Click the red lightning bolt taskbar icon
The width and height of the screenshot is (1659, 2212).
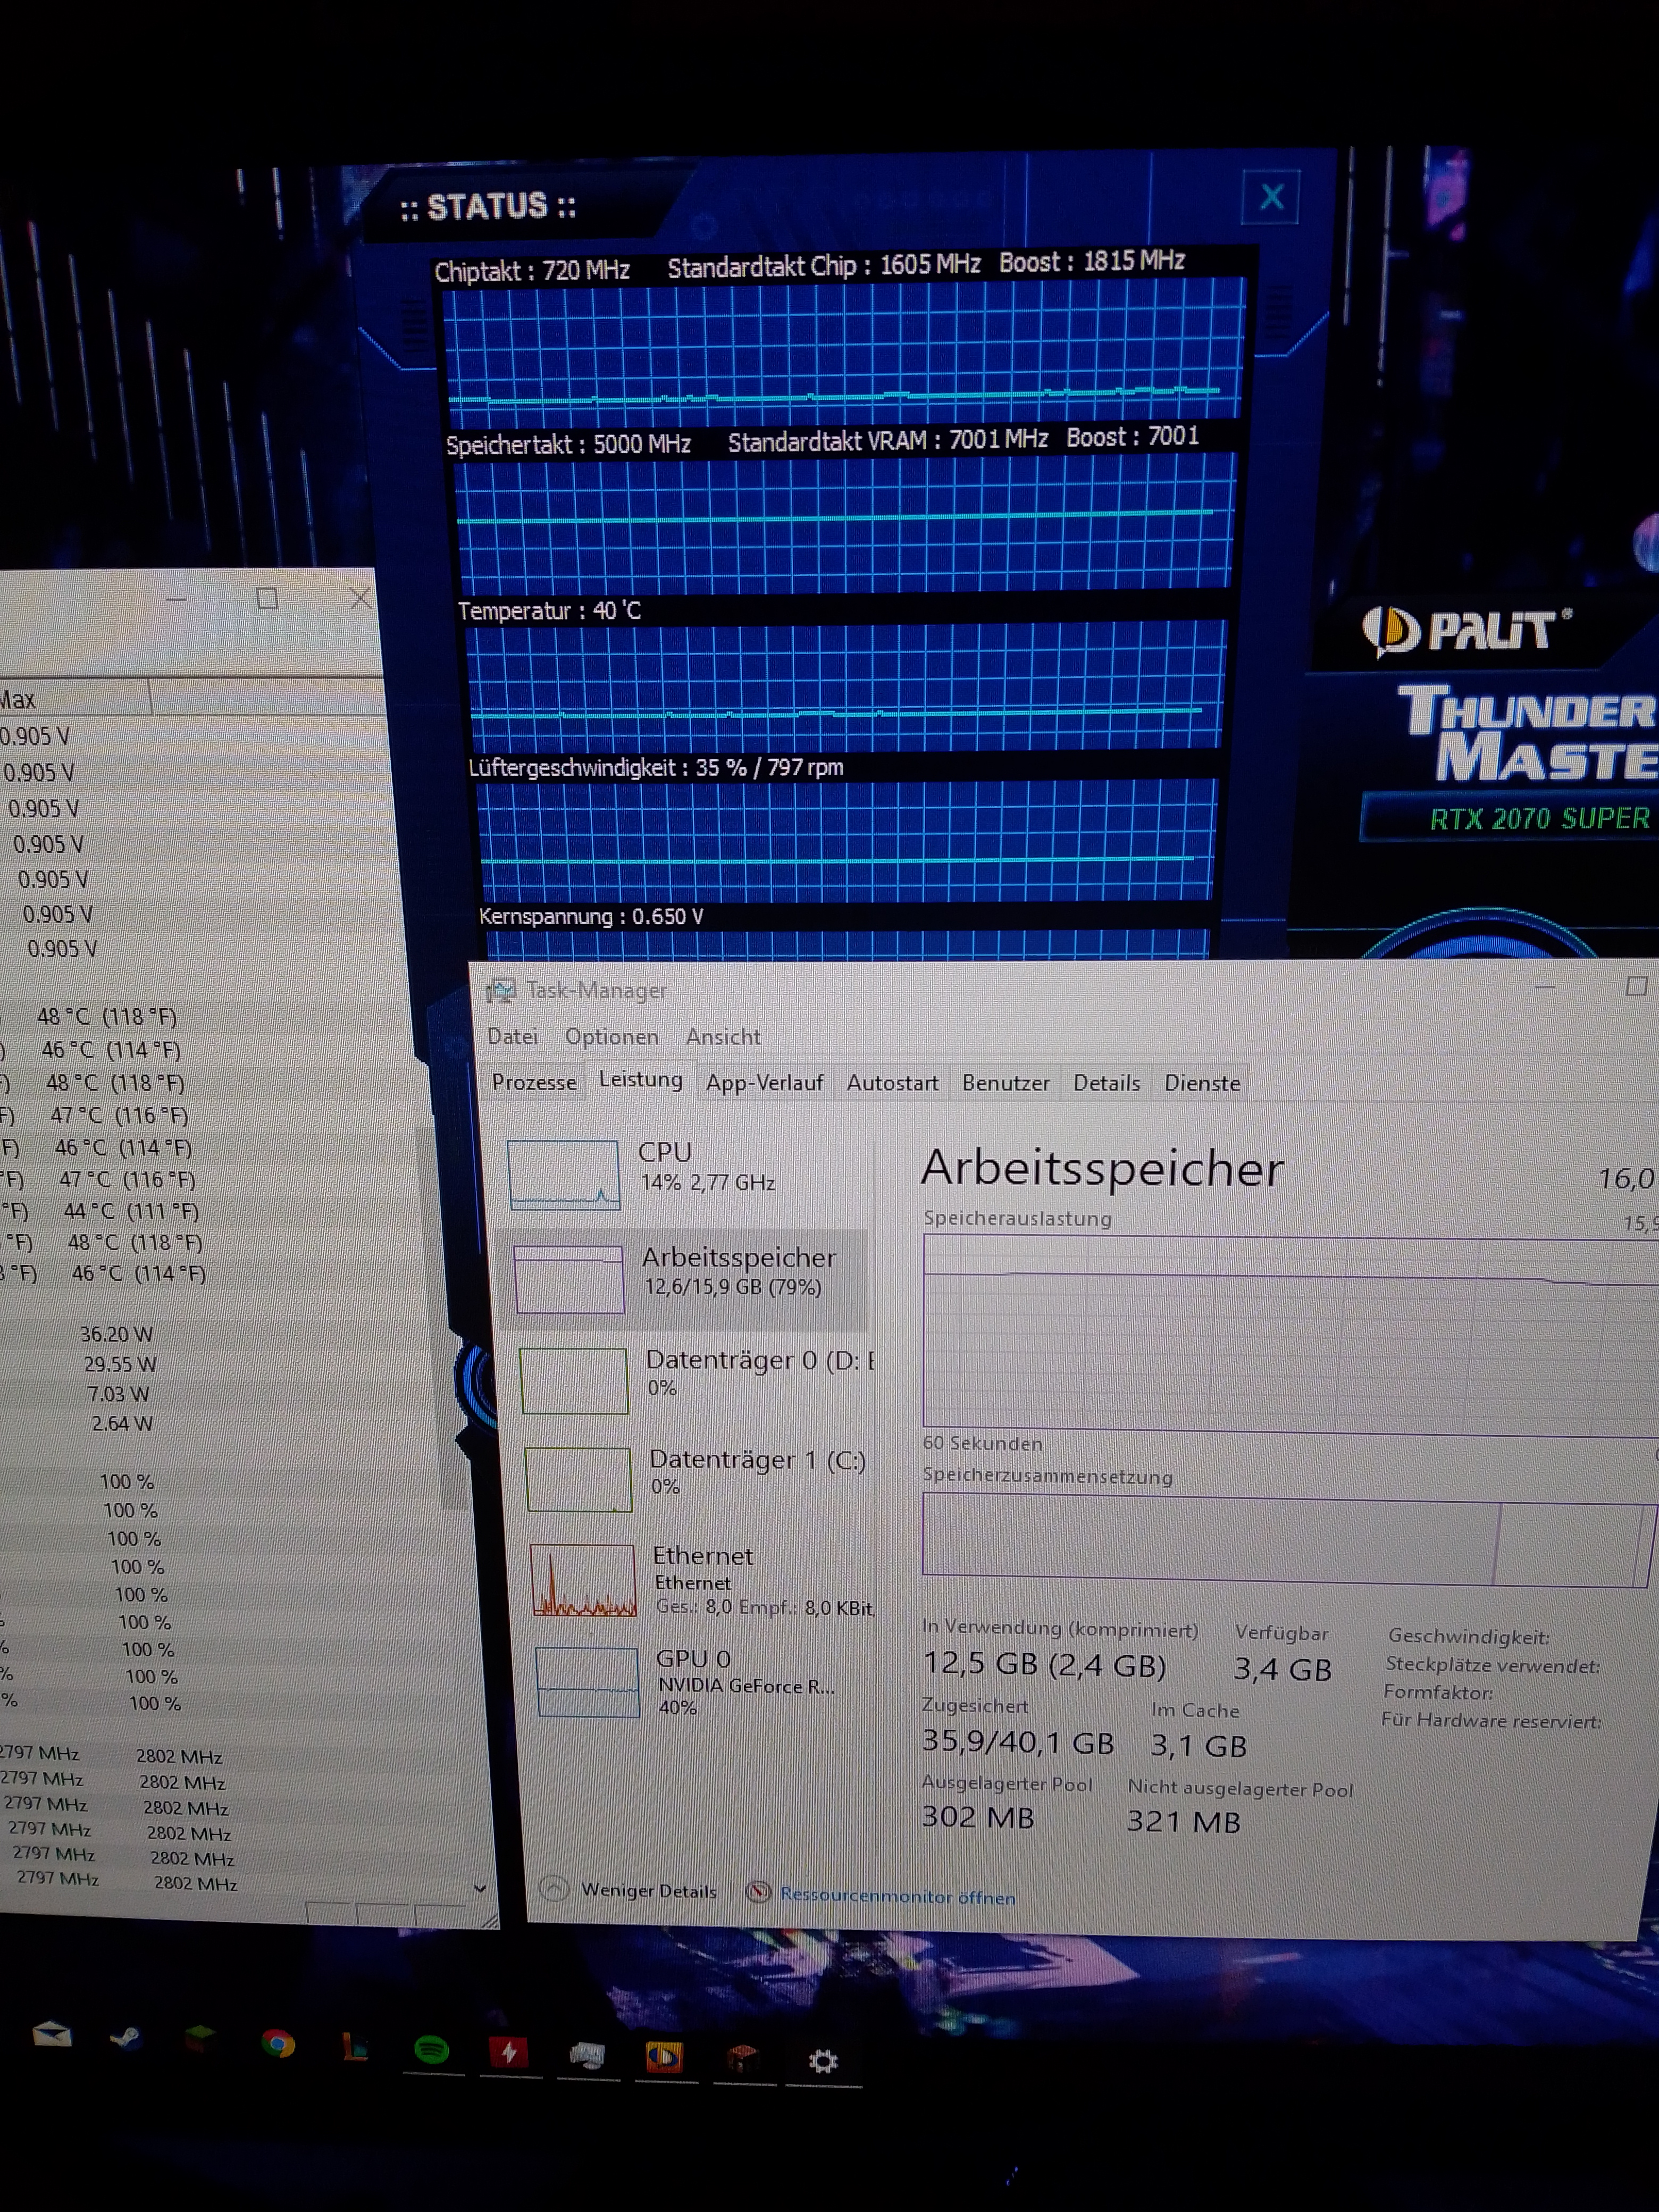[x=509, y=2053]
